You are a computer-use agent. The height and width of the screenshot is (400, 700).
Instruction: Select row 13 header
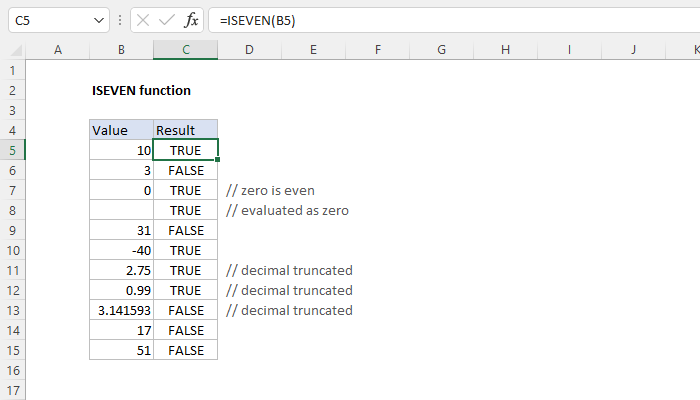click(12, 310)
